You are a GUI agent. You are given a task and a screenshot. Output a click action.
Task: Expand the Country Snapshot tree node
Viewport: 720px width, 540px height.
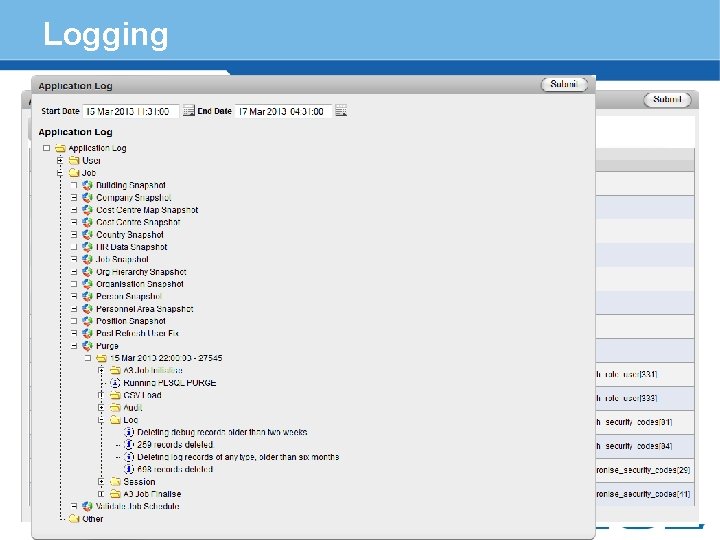tap(74, 235)
